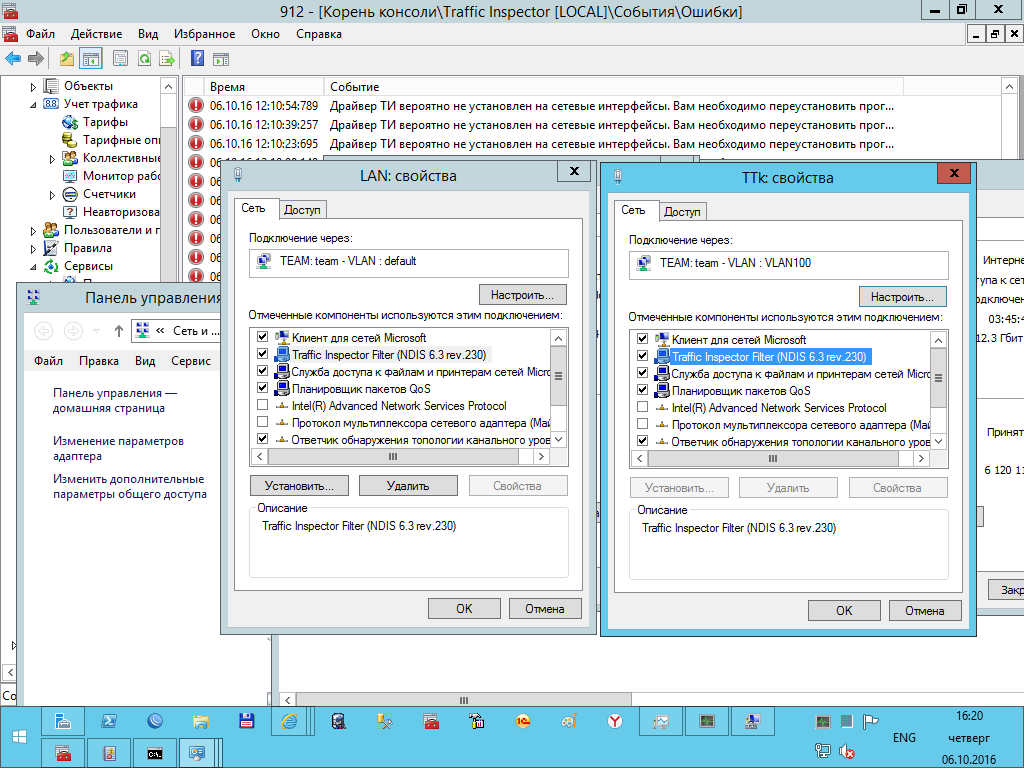Open Internet Explorer from the taskbar
1024x768 pixels.
[289, 721]
